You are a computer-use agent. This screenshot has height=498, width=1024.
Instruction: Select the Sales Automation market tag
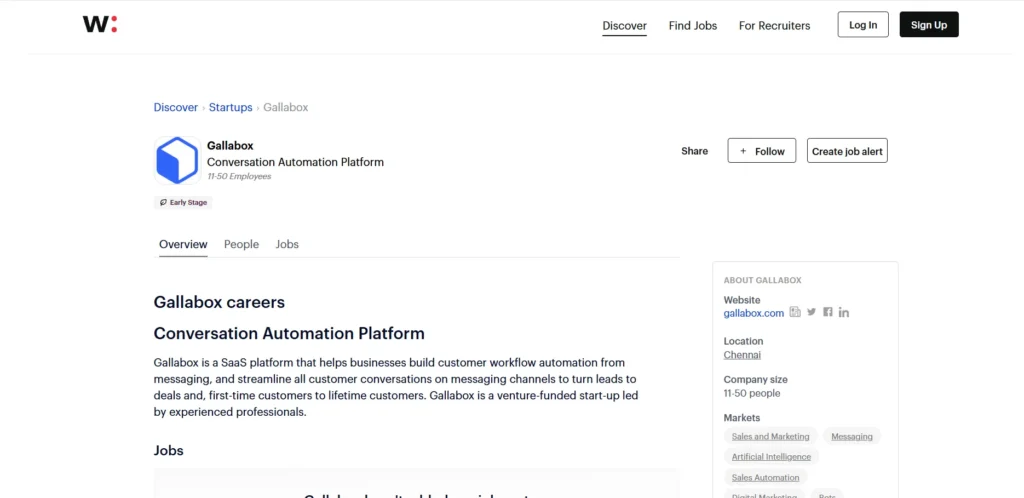point(765,478)
